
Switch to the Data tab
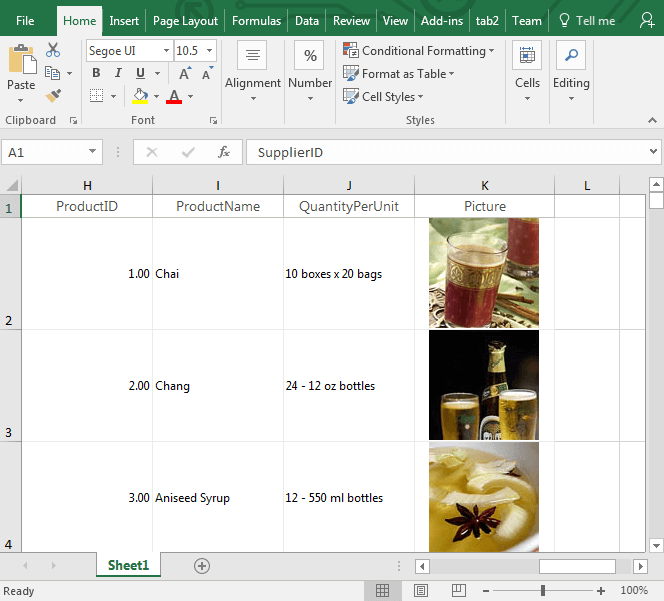coord(307,21)
